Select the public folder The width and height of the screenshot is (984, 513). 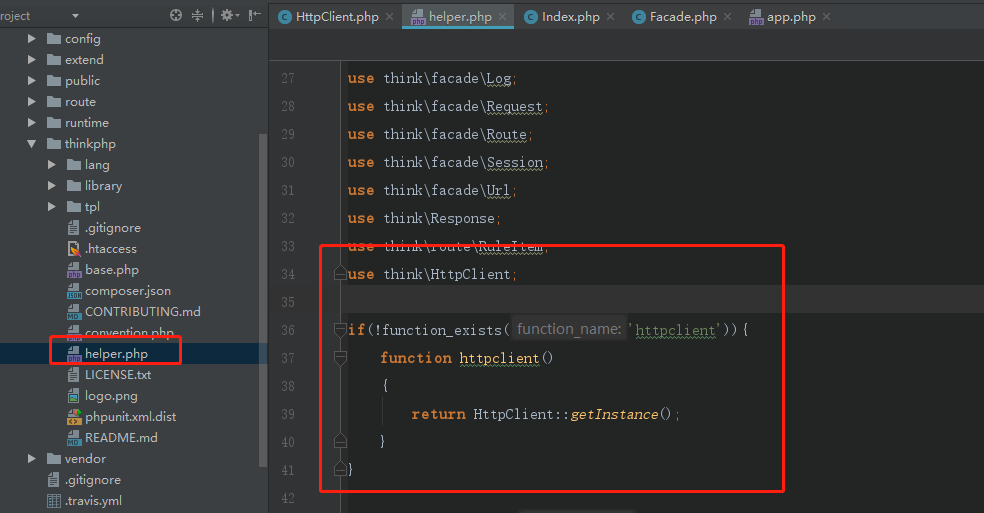coord(74,80)
